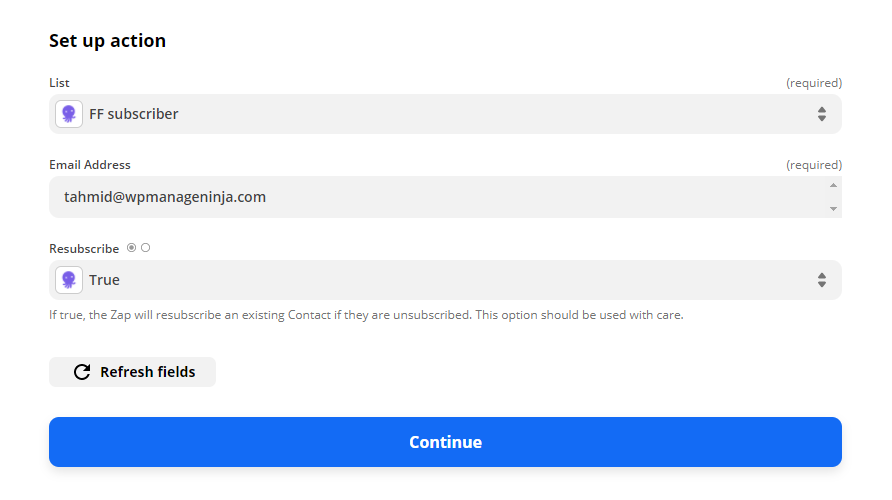Select the empty Resubscribe radio button
Image resolution: width=892 pixels, height=500 pixels.
[x=146, y=248]
